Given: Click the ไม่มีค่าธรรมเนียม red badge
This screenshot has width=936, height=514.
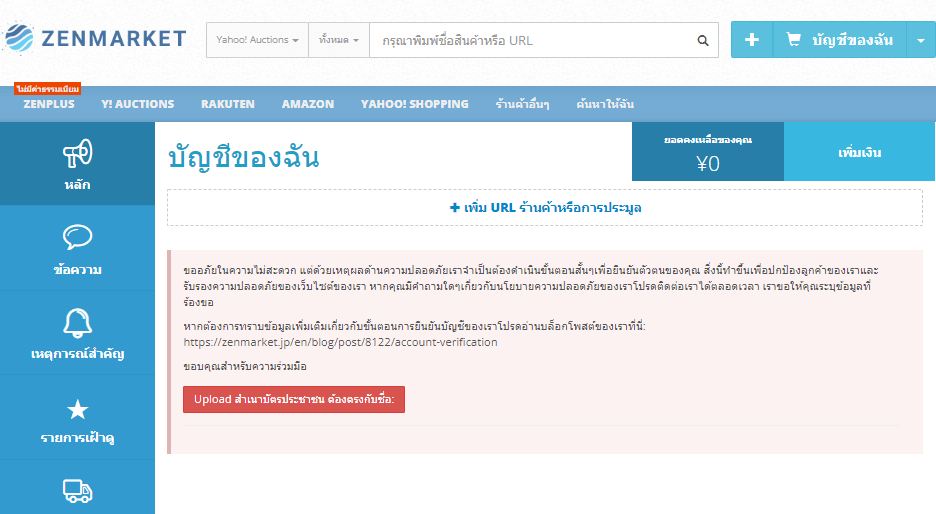Looking at the screenshot, I should [x=48, y=89].
